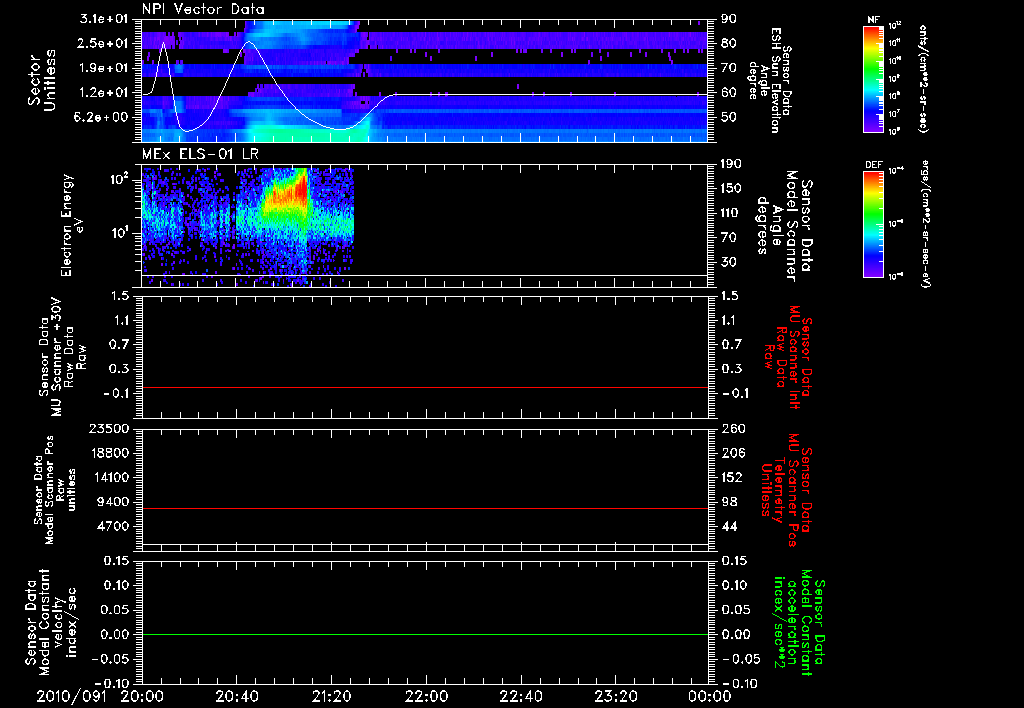Click the red MU Scanner Pos Telemetry label
Screen dimensions: 1024x708
[786, 490]
